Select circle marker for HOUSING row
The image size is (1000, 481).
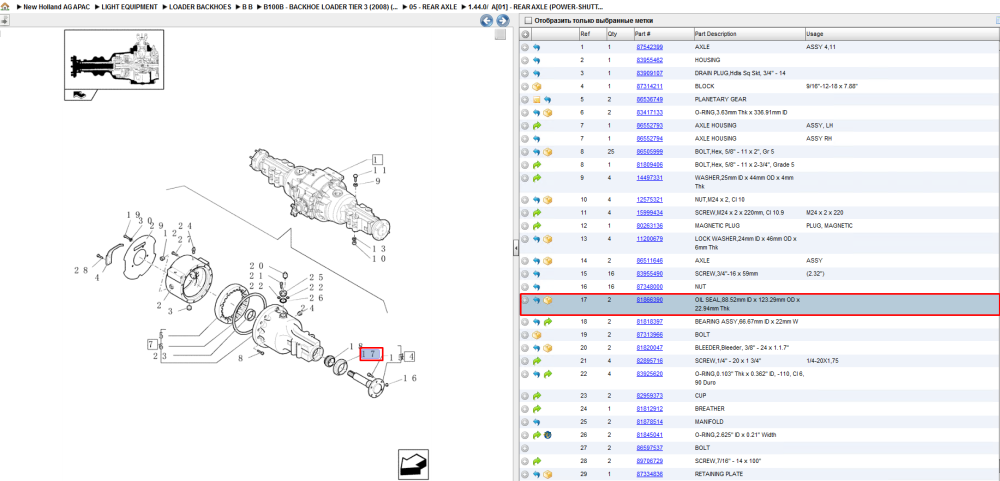coord(525,60)
